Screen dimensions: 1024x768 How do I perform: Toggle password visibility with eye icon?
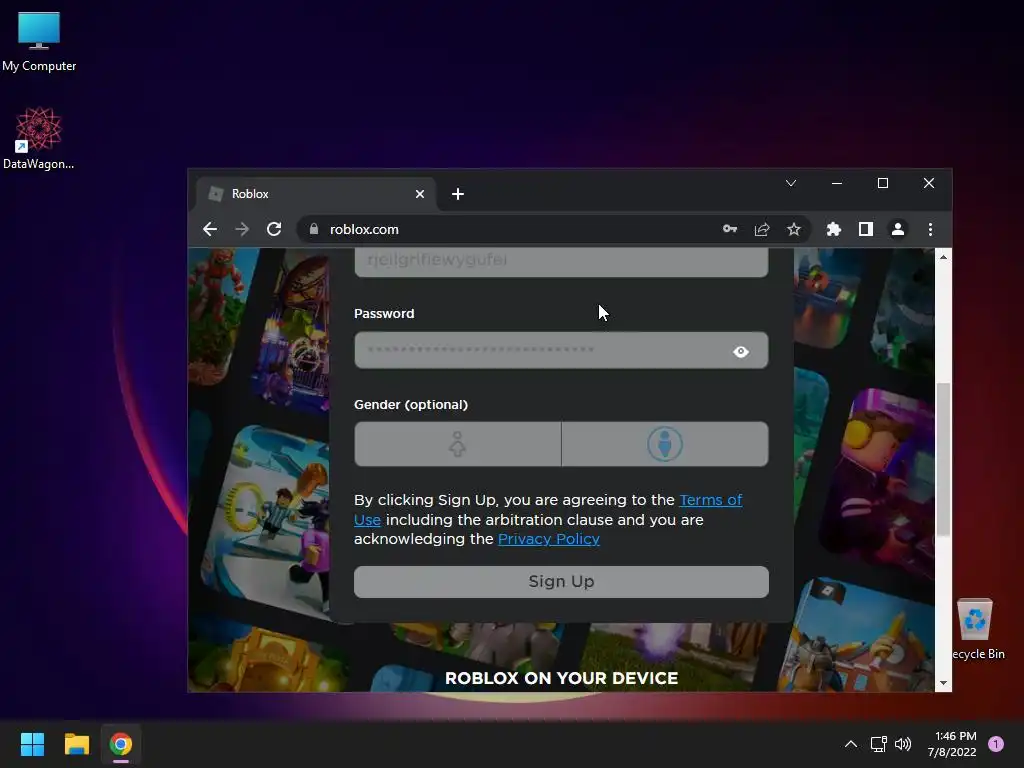tap(741, 351)
